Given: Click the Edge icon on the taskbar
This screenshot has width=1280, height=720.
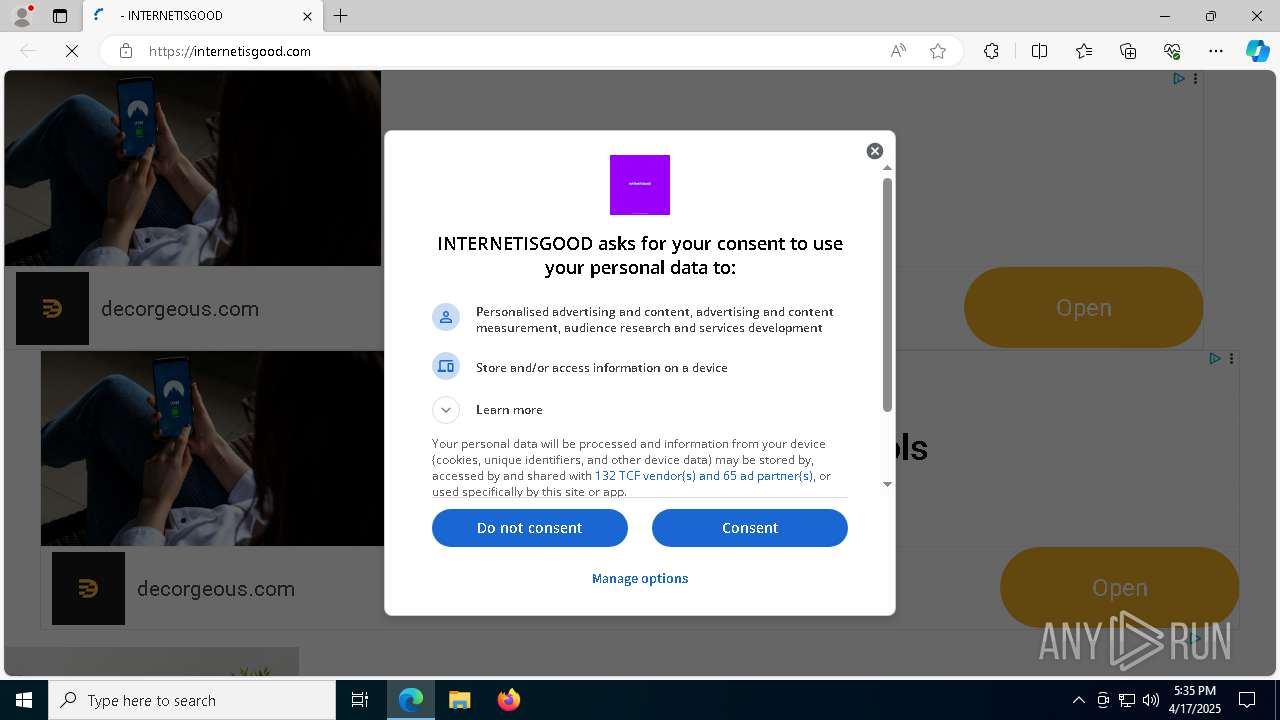Looking at the screenshot, I should (x=411, y=700).
